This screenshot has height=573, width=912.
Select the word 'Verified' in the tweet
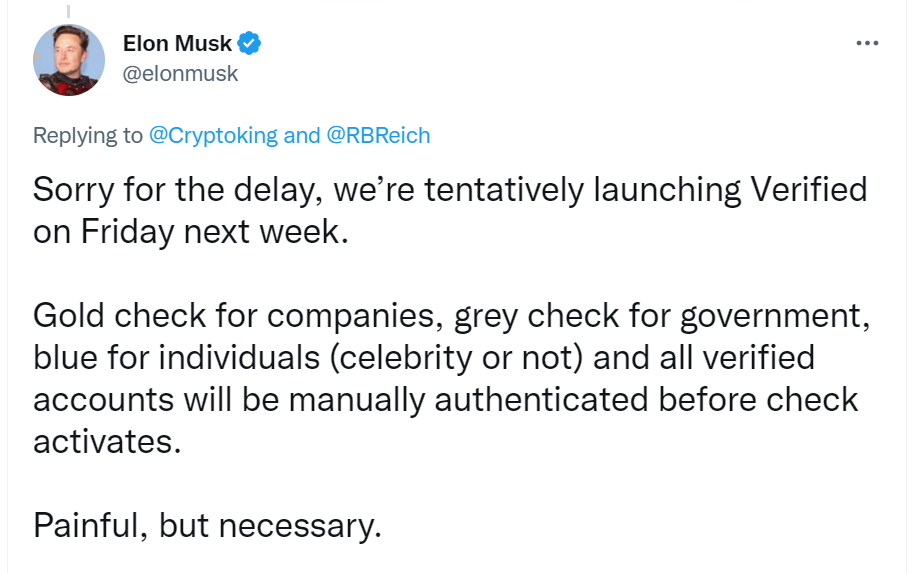pyautogui.click(x=807, y=189)
